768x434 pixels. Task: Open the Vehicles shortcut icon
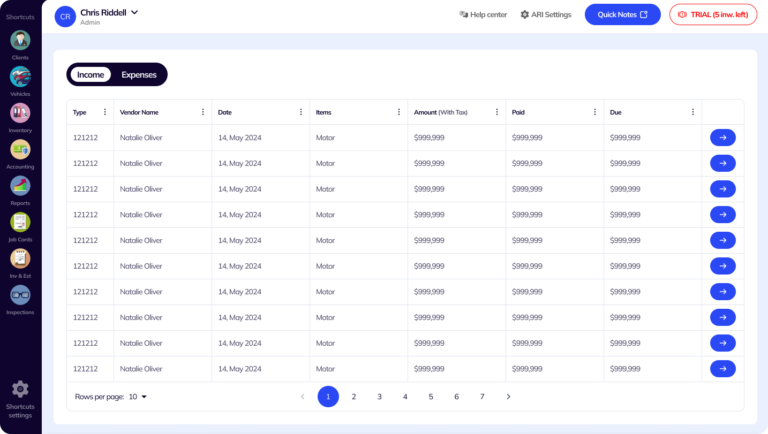pos(20,77)
